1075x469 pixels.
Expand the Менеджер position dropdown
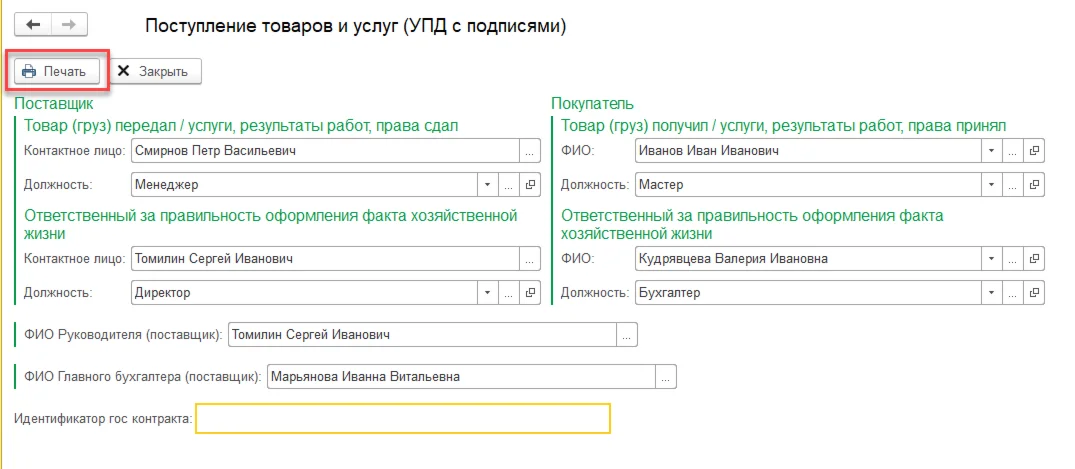pyautogui.click(x=488, y=185)
